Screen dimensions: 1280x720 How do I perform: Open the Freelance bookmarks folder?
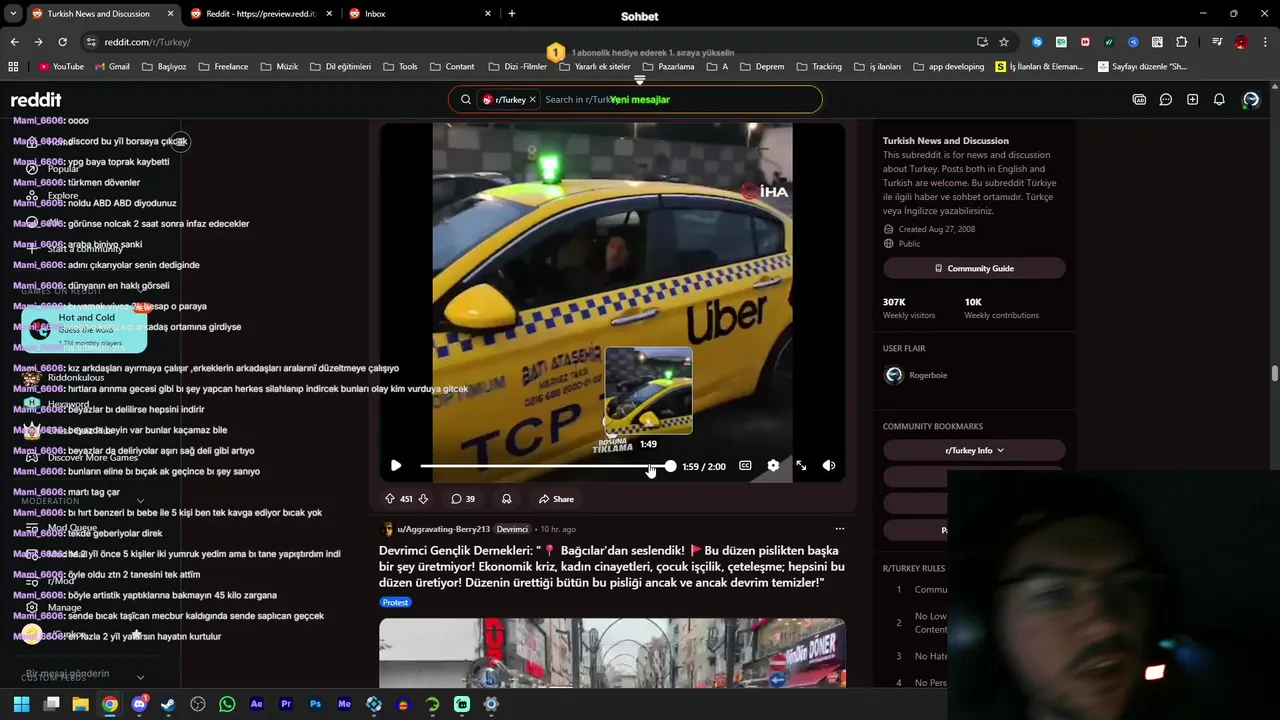223,67
